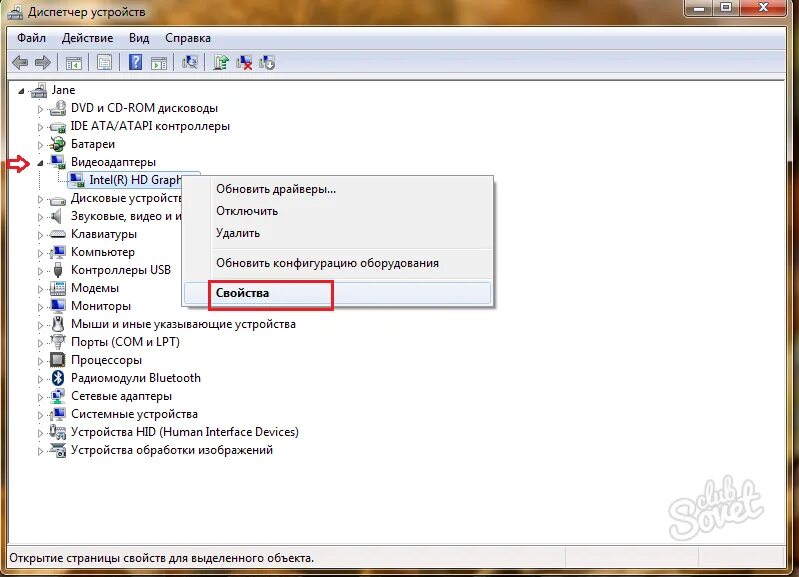Click the Порты (COM и LPT) icon
Image resolution: width=799 pixels, height=577 pixels.
pos(58,342)
